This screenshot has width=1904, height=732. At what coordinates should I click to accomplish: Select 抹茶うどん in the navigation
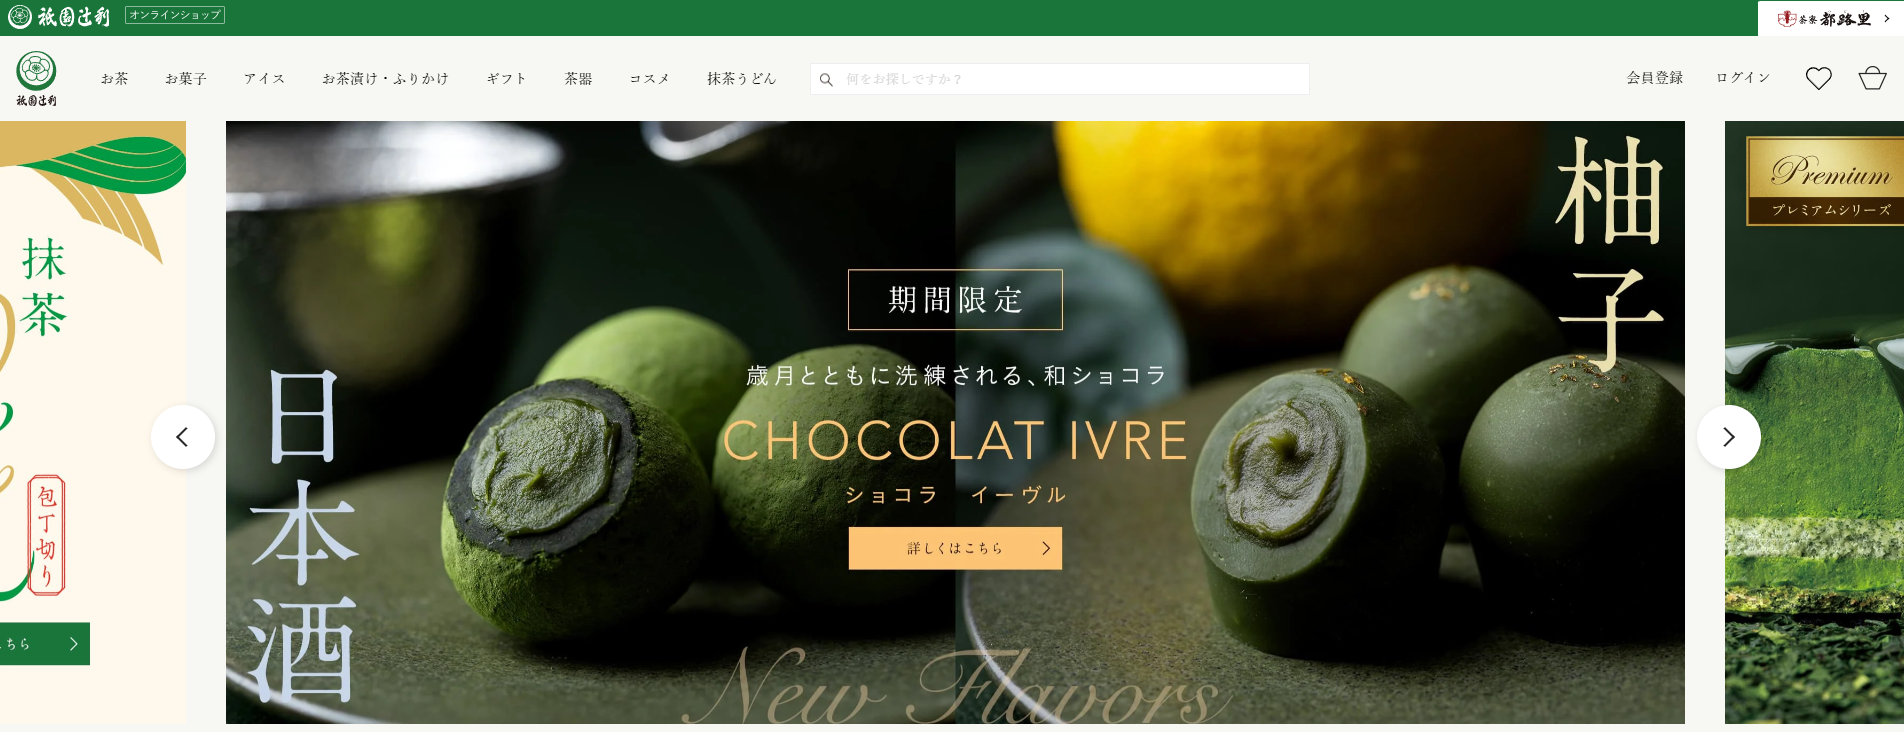tap(741, 79)
